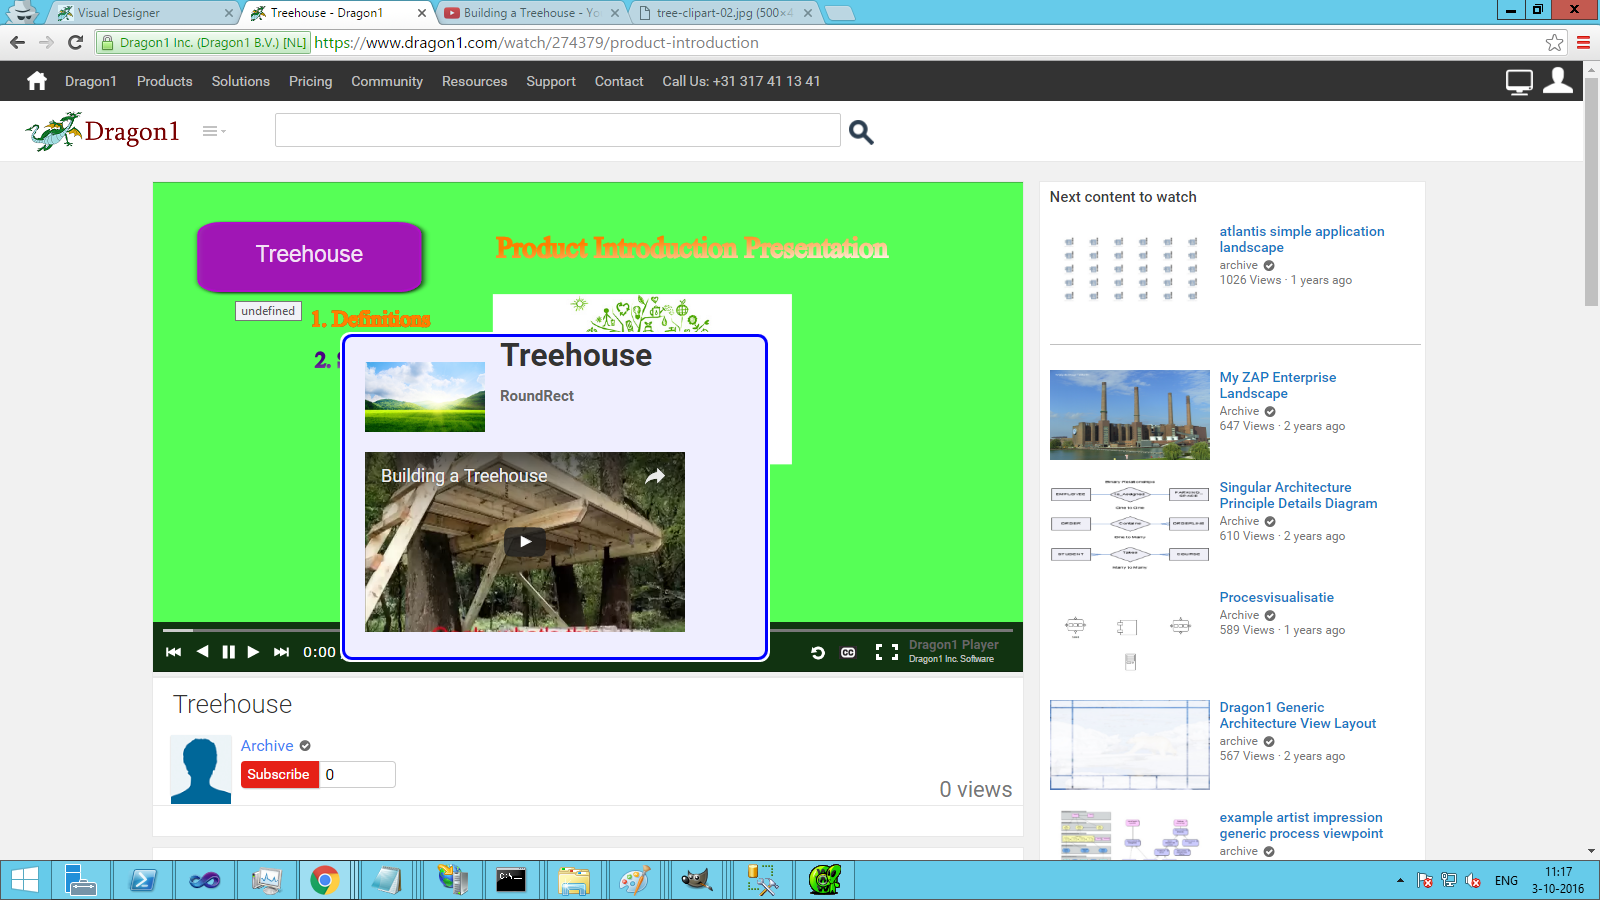Open Dragon1 nav item in navbar
This screenshot has height=900, width=1600.
pyautogui.click(x=91, y=81)
